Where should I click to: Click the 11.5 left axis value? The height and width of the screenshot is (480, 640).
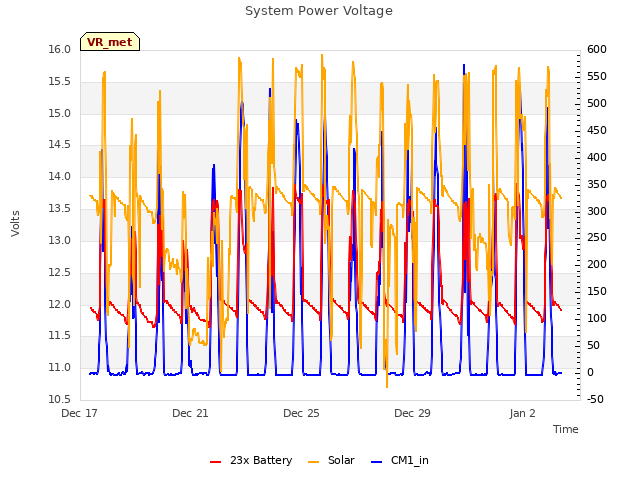[60, 336]
